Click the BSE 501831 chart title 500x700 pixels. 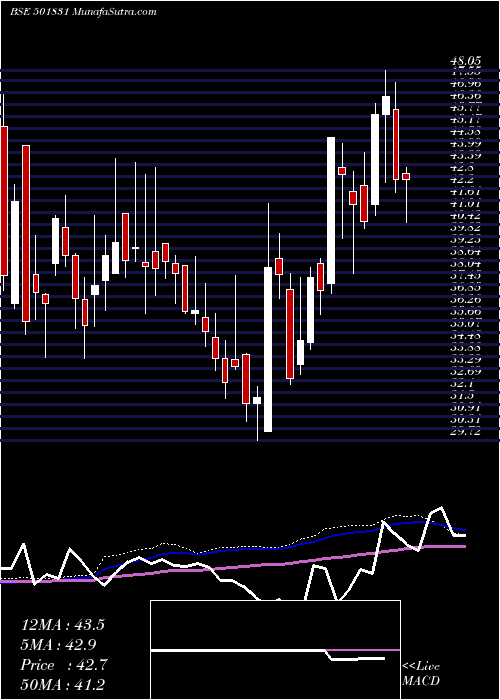[x=83, y=12]
